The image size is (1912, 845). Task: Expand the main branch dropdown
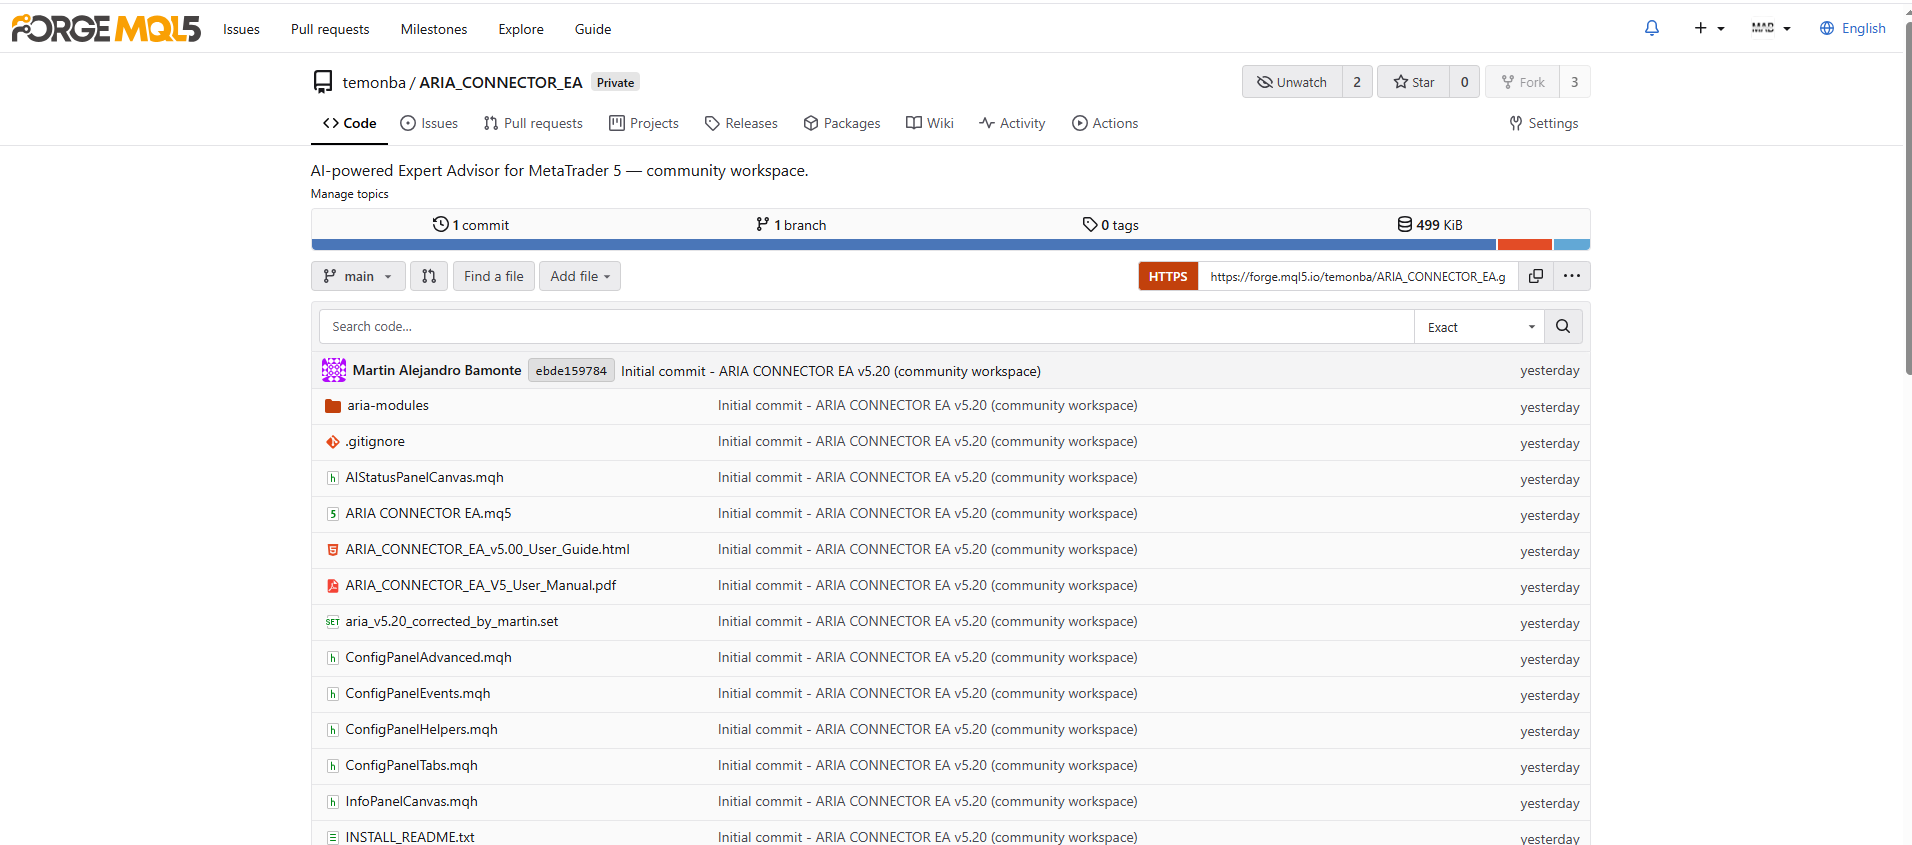[x=358, y=276]
